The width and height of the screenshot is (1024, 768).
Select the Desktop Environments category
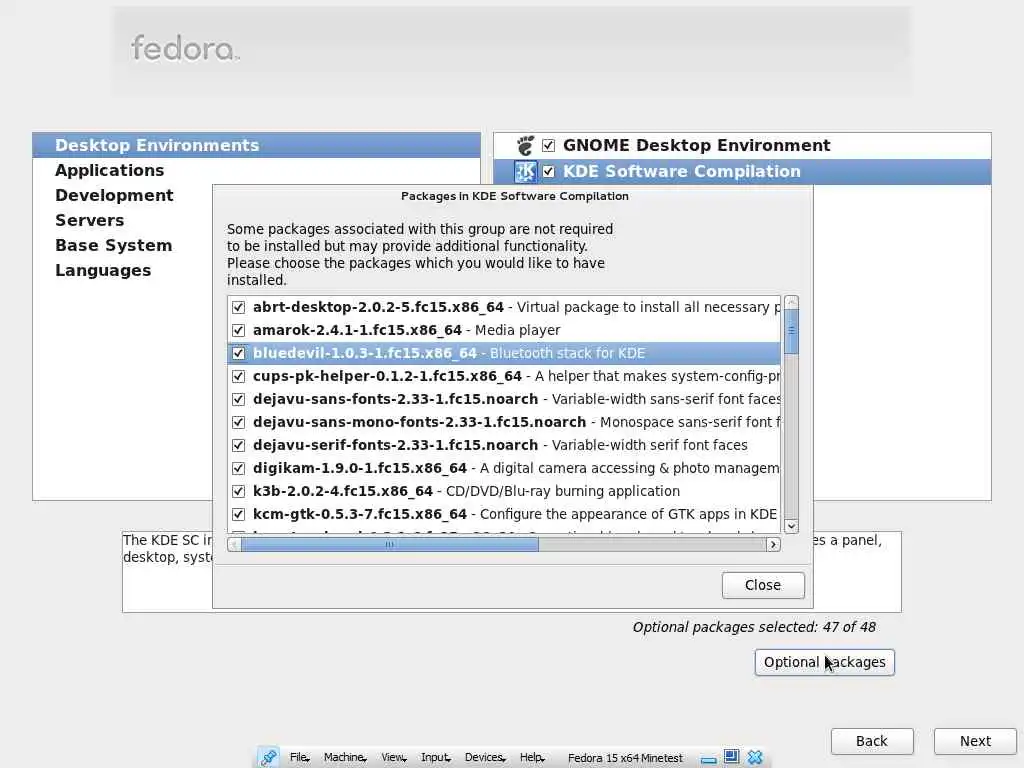click(x=257, y=145)
